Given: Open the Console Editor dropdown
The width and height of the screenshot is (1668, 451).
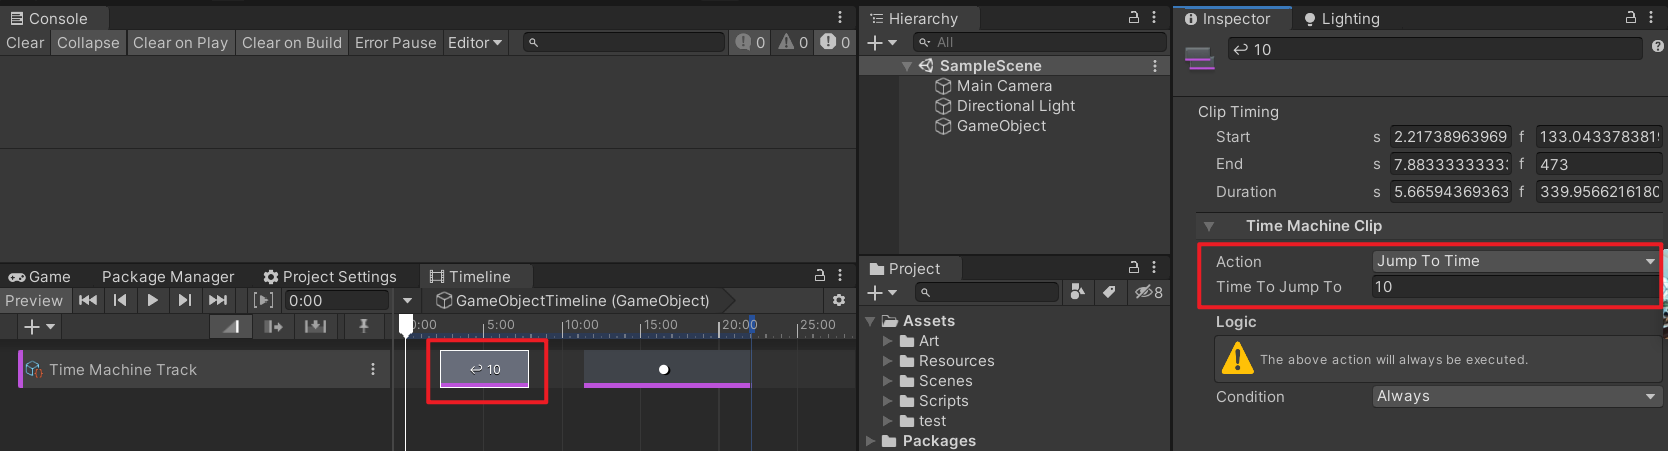Looking at the screenshot, I should pos(475,42).
